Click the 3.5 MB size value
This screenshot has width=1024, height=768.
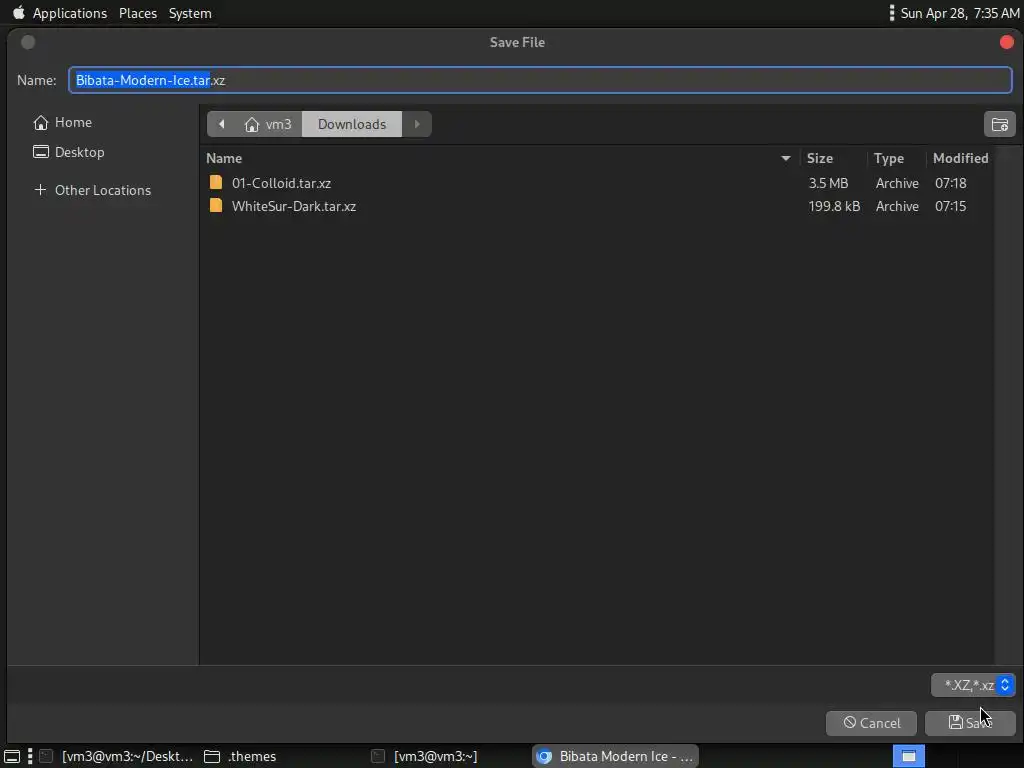828,183
